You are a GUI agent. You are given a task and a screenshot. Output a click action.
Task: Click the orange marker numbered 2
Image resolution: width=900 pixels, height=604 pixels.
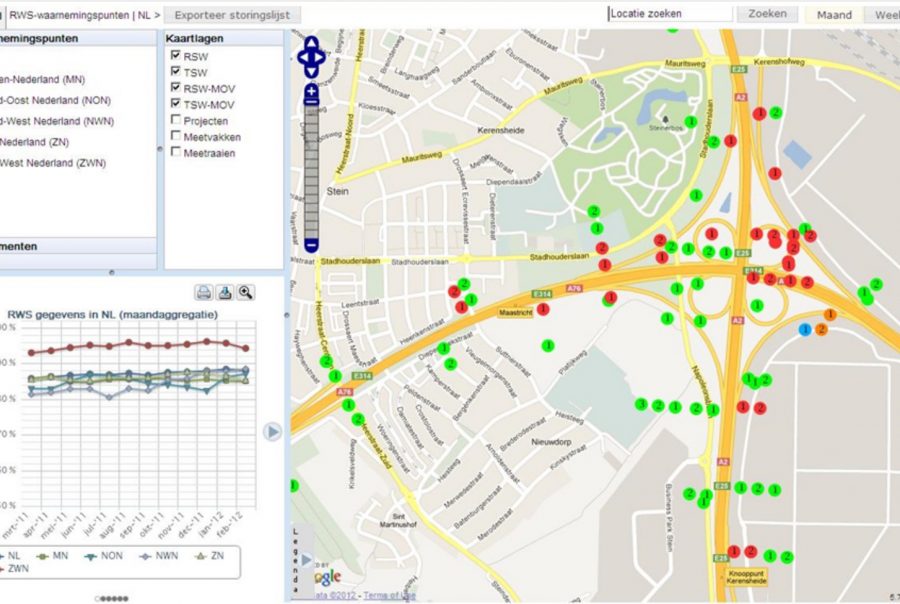(822, 329)
